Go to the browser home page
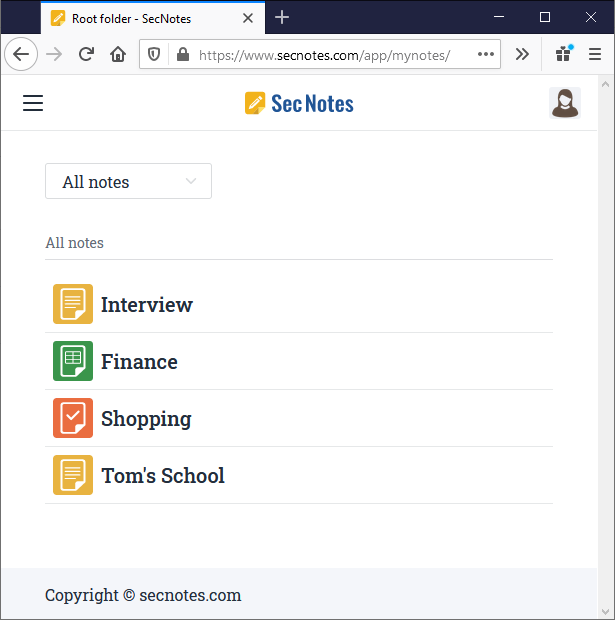Image resolution: width=615 pixels, height=620 pixels. [x=118, y=55]
